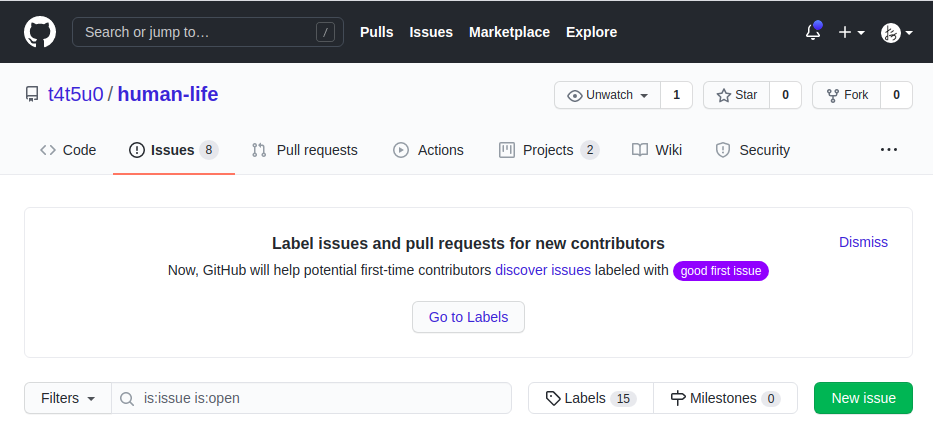Fork the repository
The image size is (933, 428).
(x=845, y=95)
